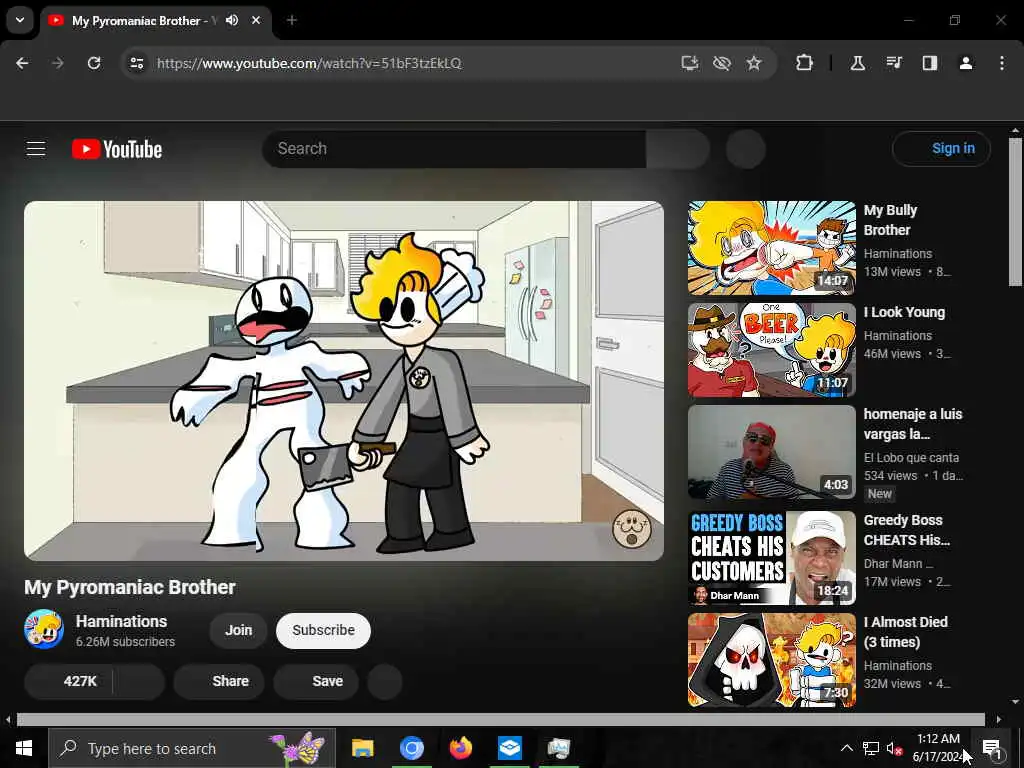Mute tab using speaker icon on tab

[232, 20]
